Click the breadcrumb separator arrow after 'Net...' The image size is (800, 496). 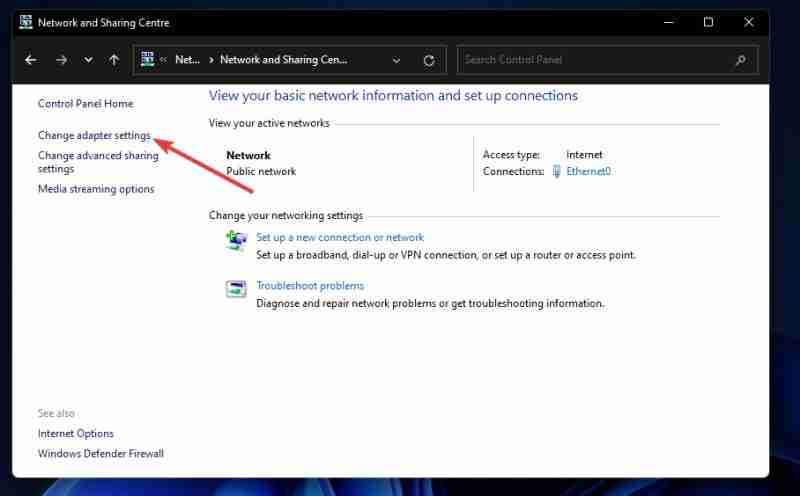(211, 60)
